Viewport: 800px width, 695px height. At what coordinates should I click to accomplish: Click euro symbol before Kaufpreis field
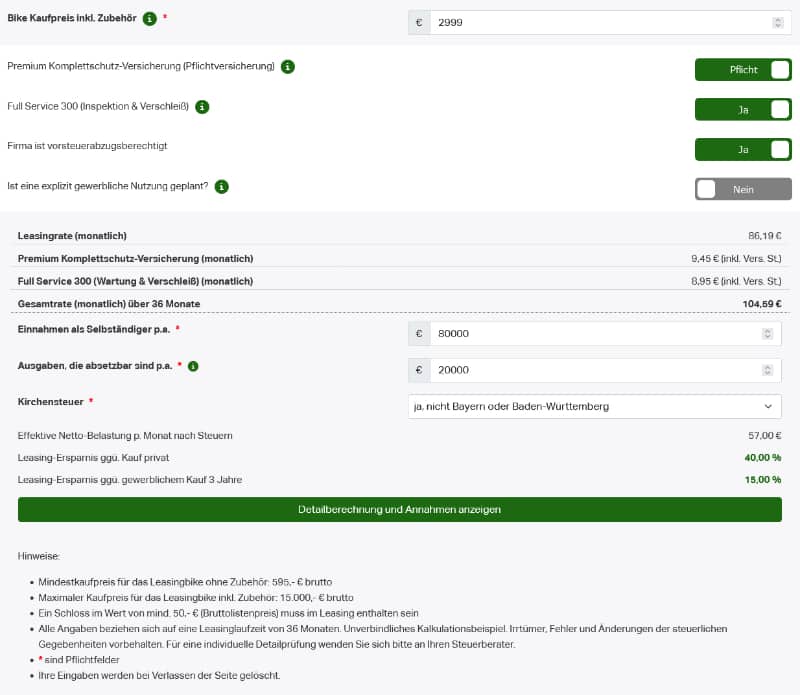419,20
